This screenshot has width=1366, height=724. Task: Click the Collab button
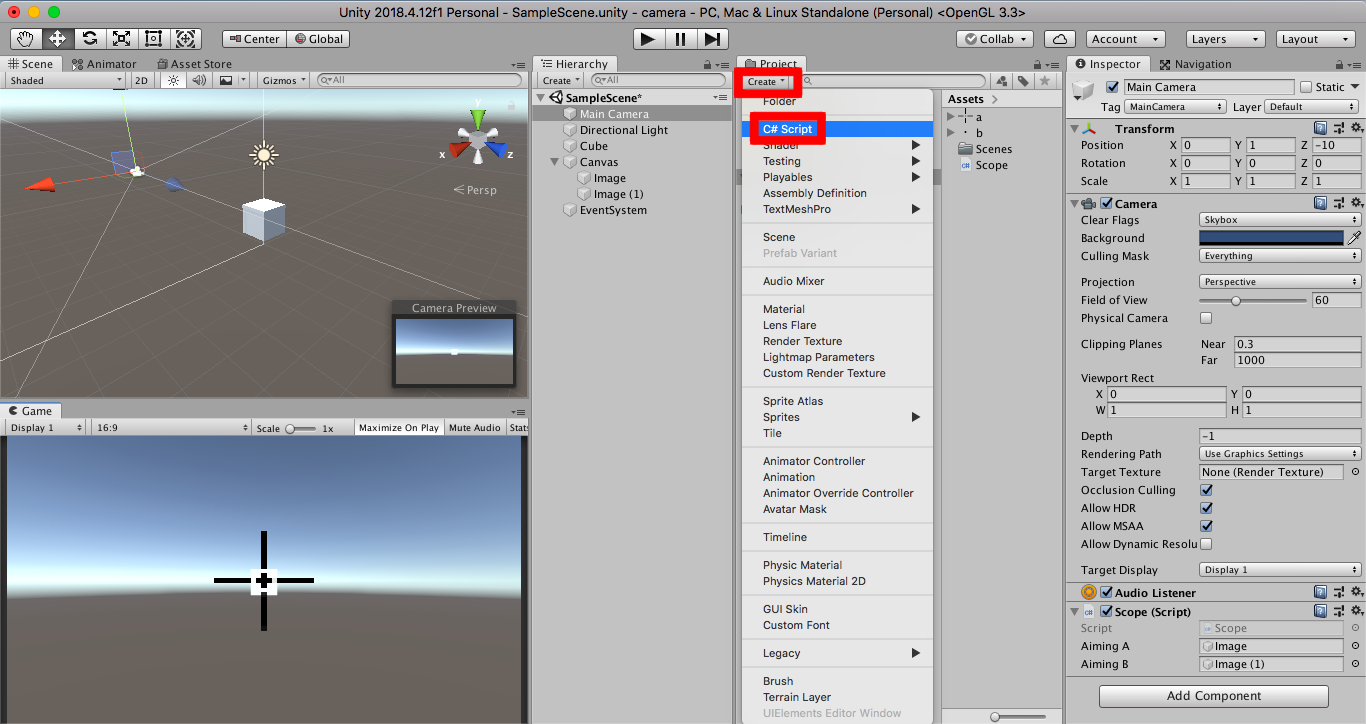997,39
